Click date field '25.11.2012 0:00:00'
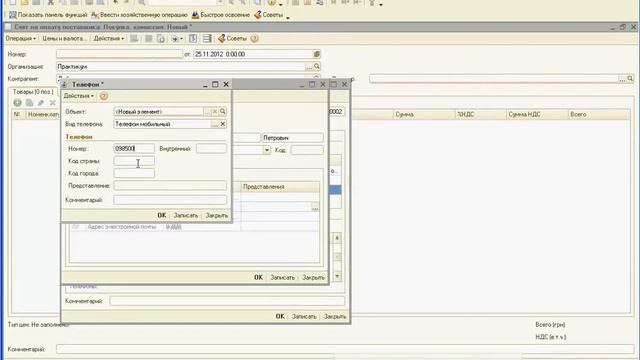The image size is (640, 360). (x=253, y=54)
